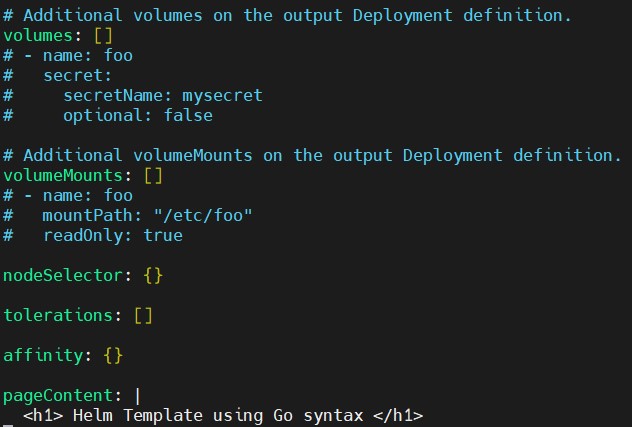
Task: Click the volumeMounts key
Action: 63,176
